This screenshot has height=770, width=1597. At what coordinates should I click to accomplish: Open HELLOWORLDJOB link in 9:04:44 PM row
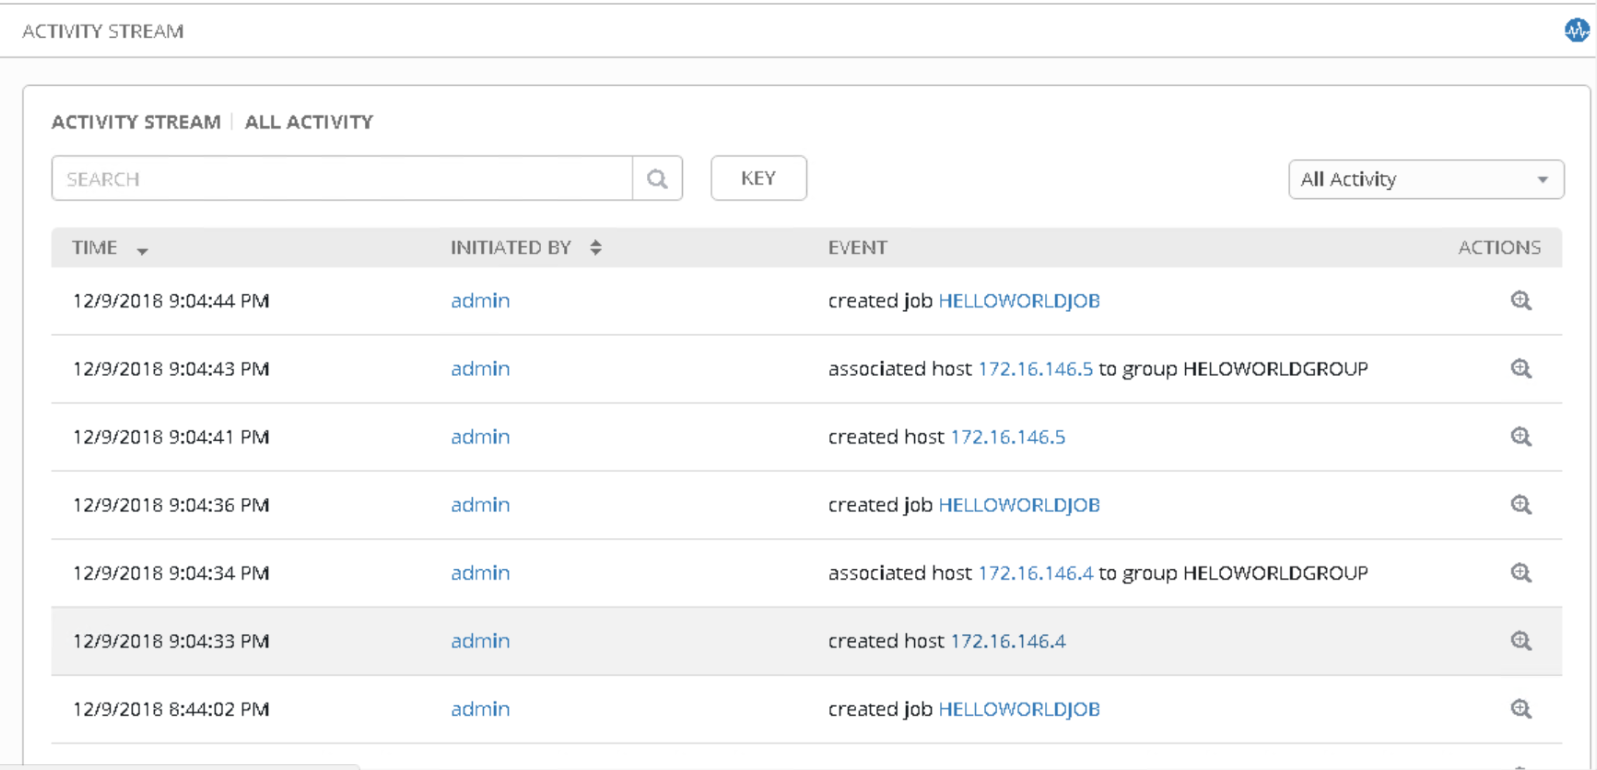pyautogui.click(x=1019, y=301)
